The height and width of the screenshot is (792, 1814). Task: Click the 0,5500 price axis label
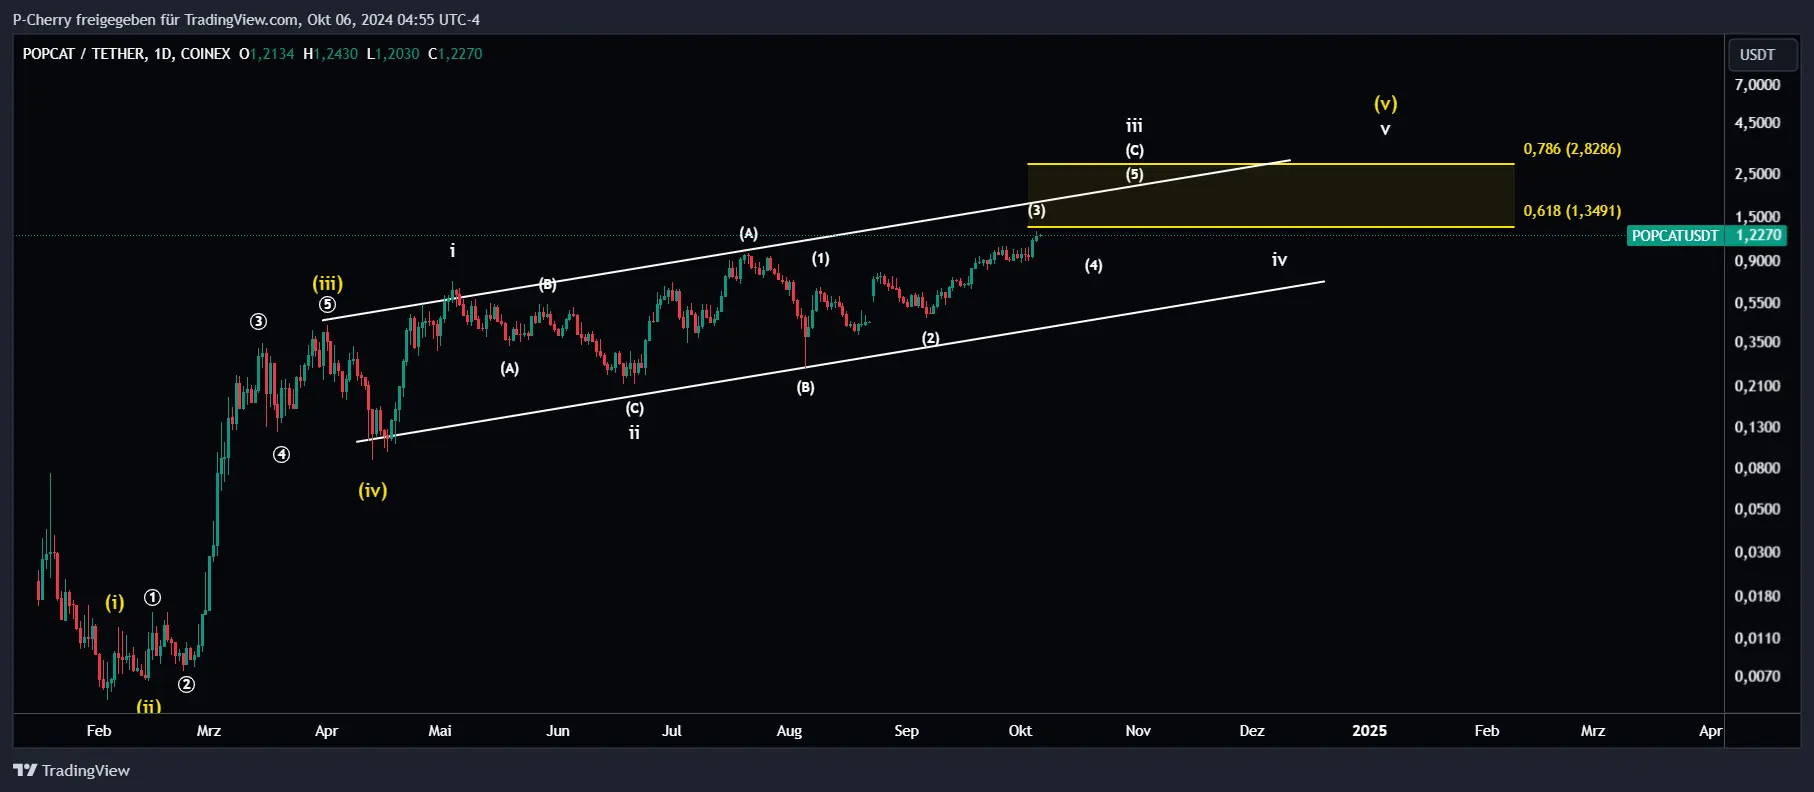(x=1757, y=303)
